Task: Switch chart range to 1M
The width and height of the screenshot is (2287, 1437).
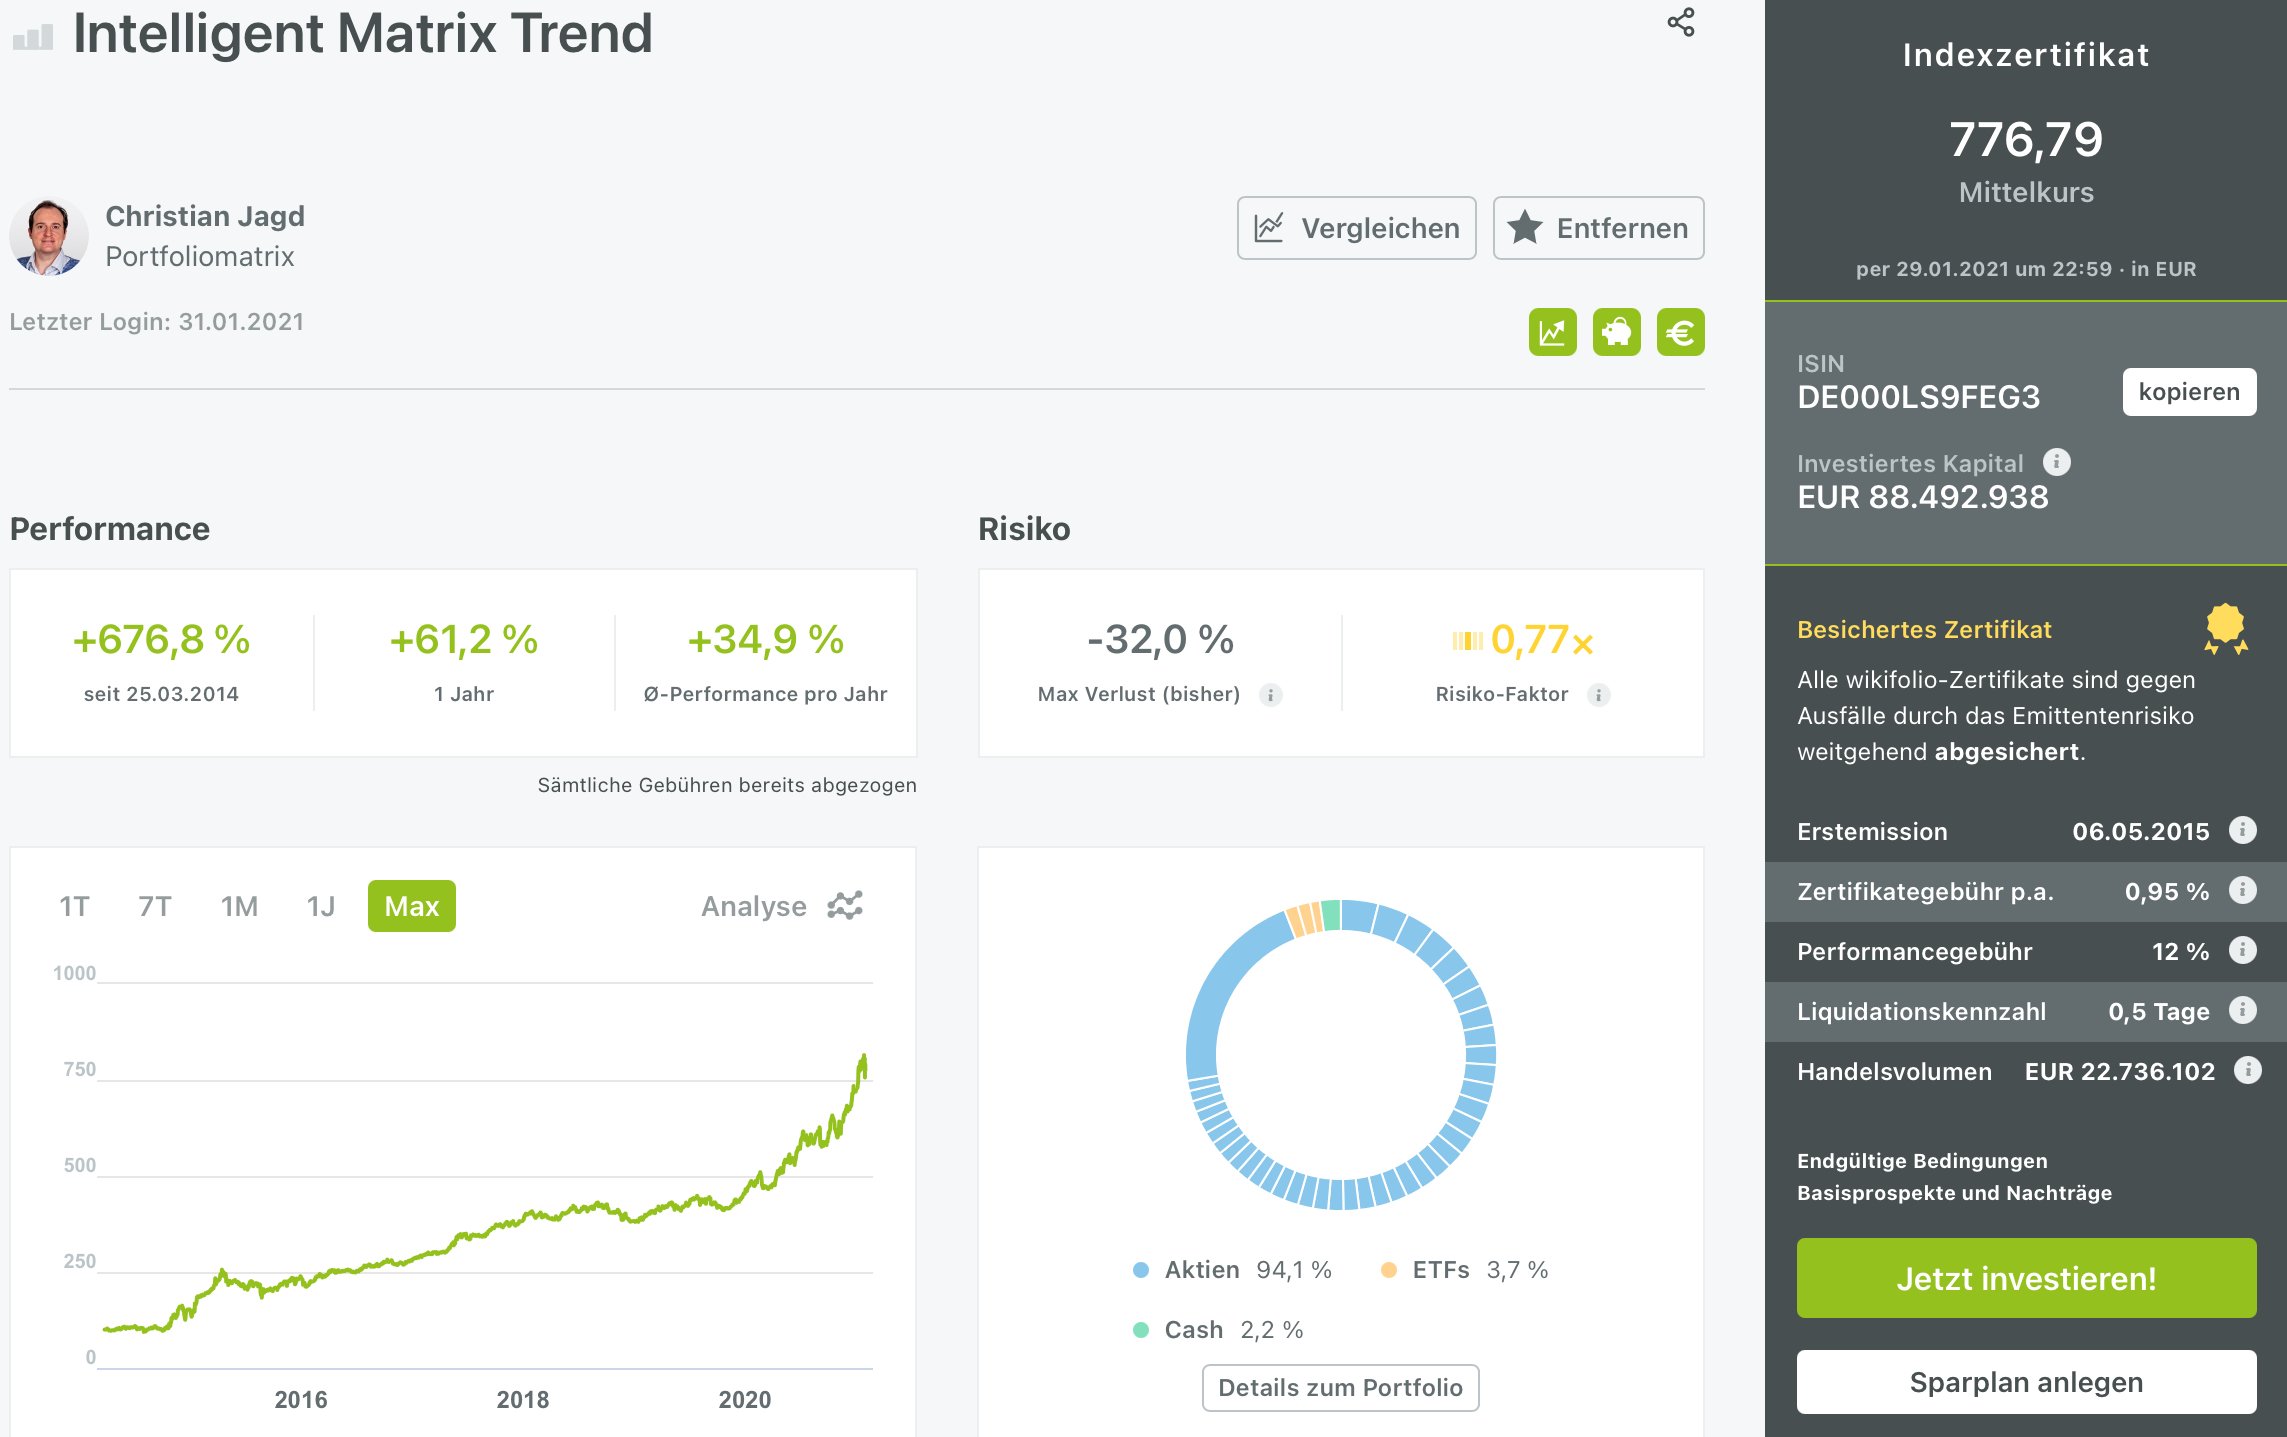Action: coord(239,906)
